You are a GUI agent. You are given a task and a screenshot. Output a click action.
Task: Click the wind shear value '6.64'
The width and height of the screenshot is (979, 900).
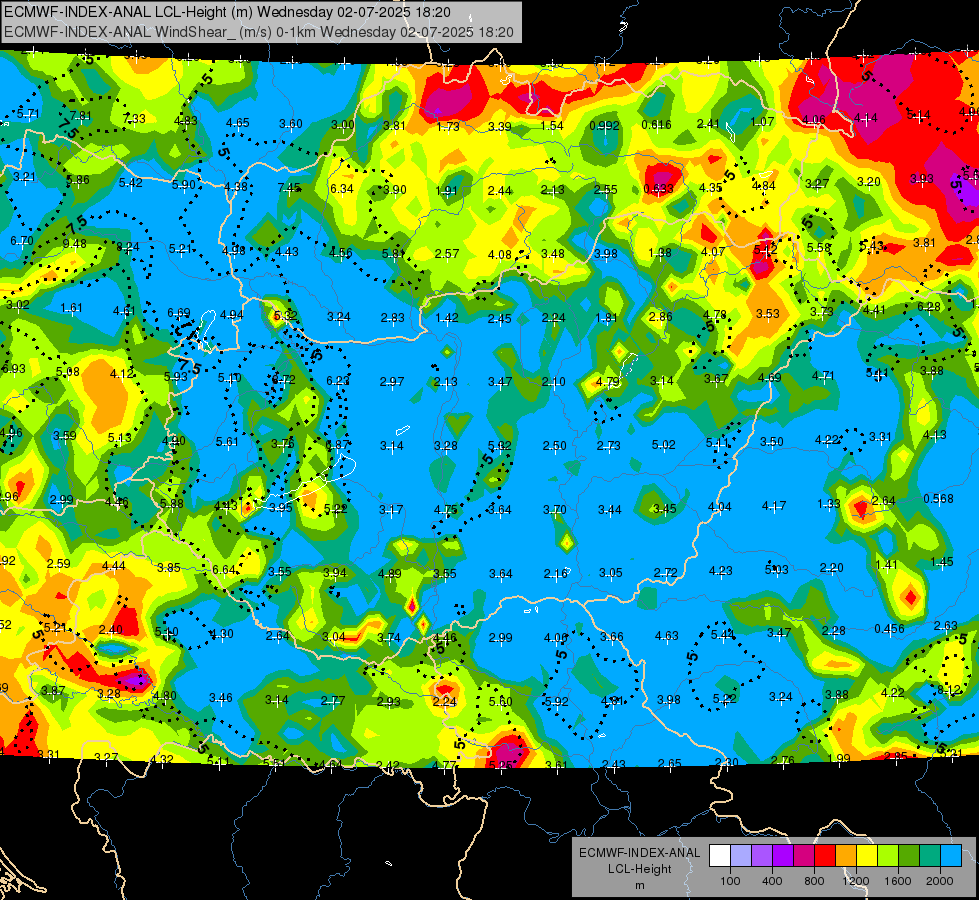pos(224,570)
